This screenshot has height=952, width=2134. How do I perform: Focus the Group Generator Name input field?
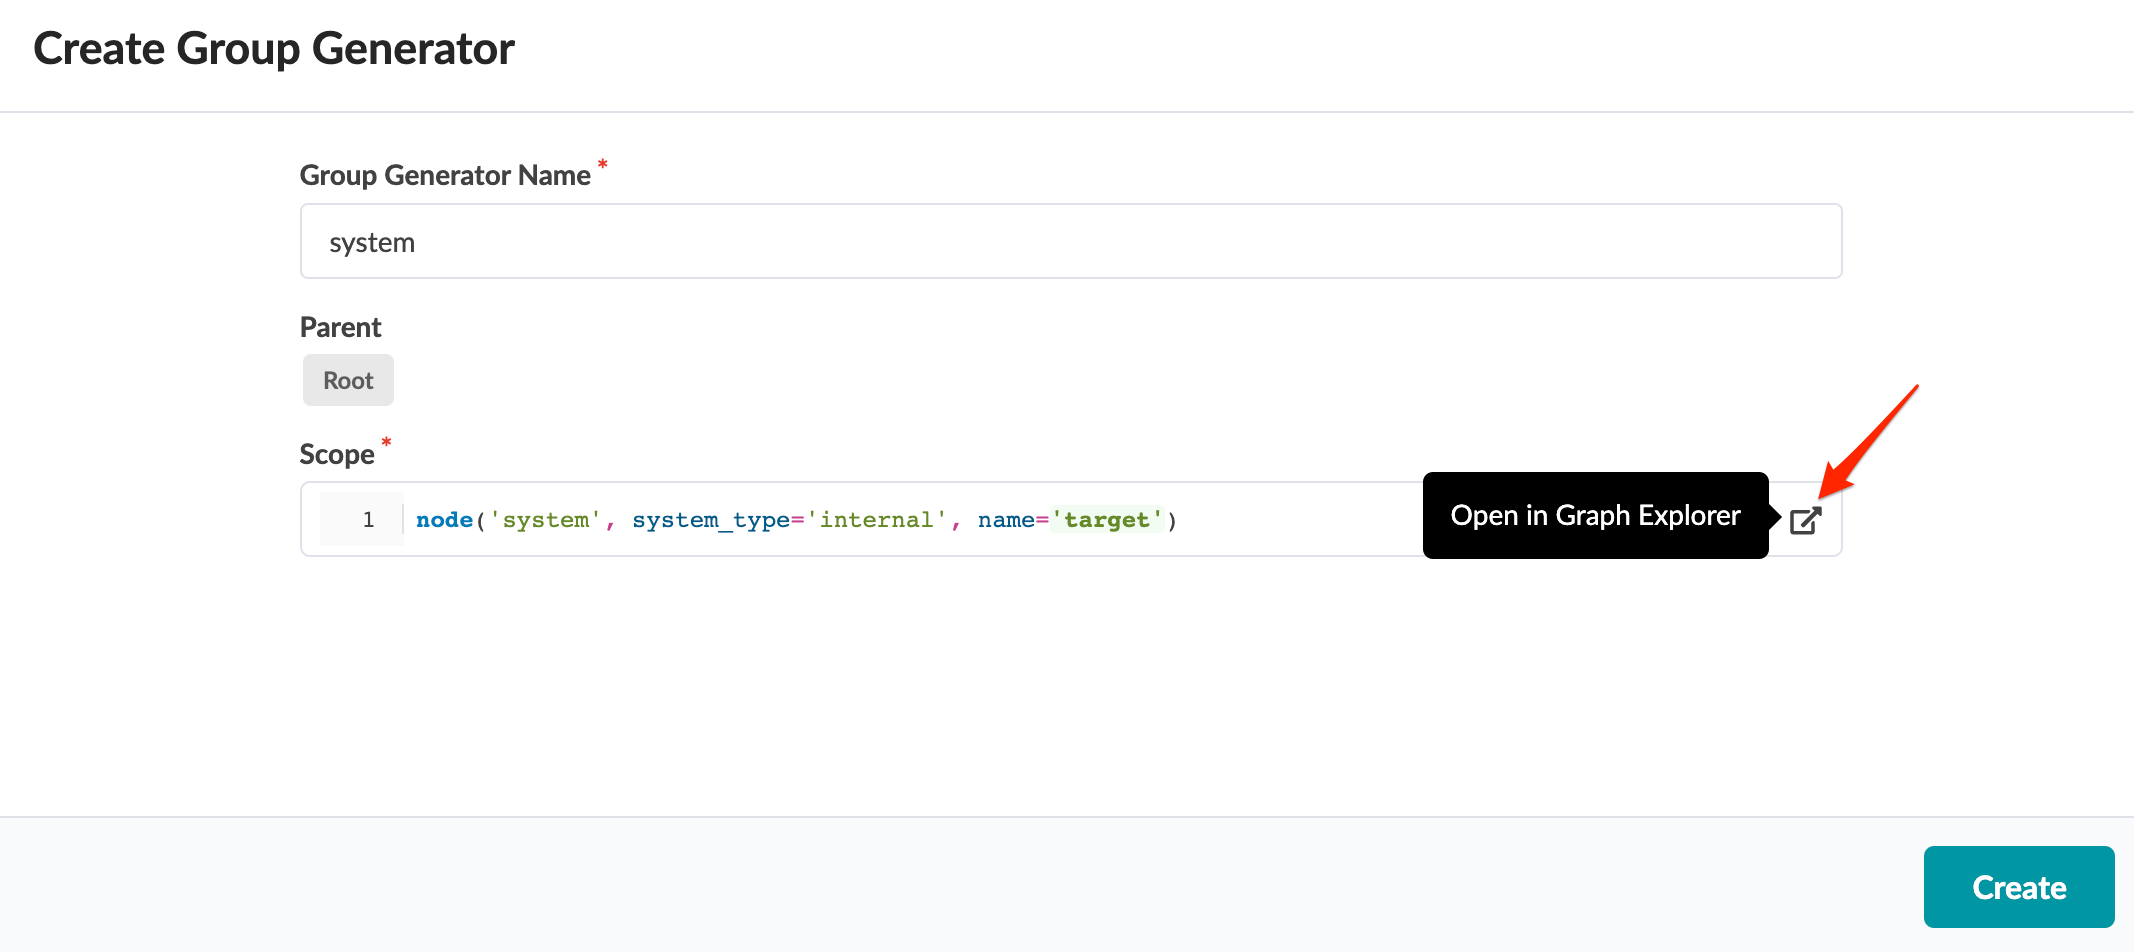[1070, 242]
